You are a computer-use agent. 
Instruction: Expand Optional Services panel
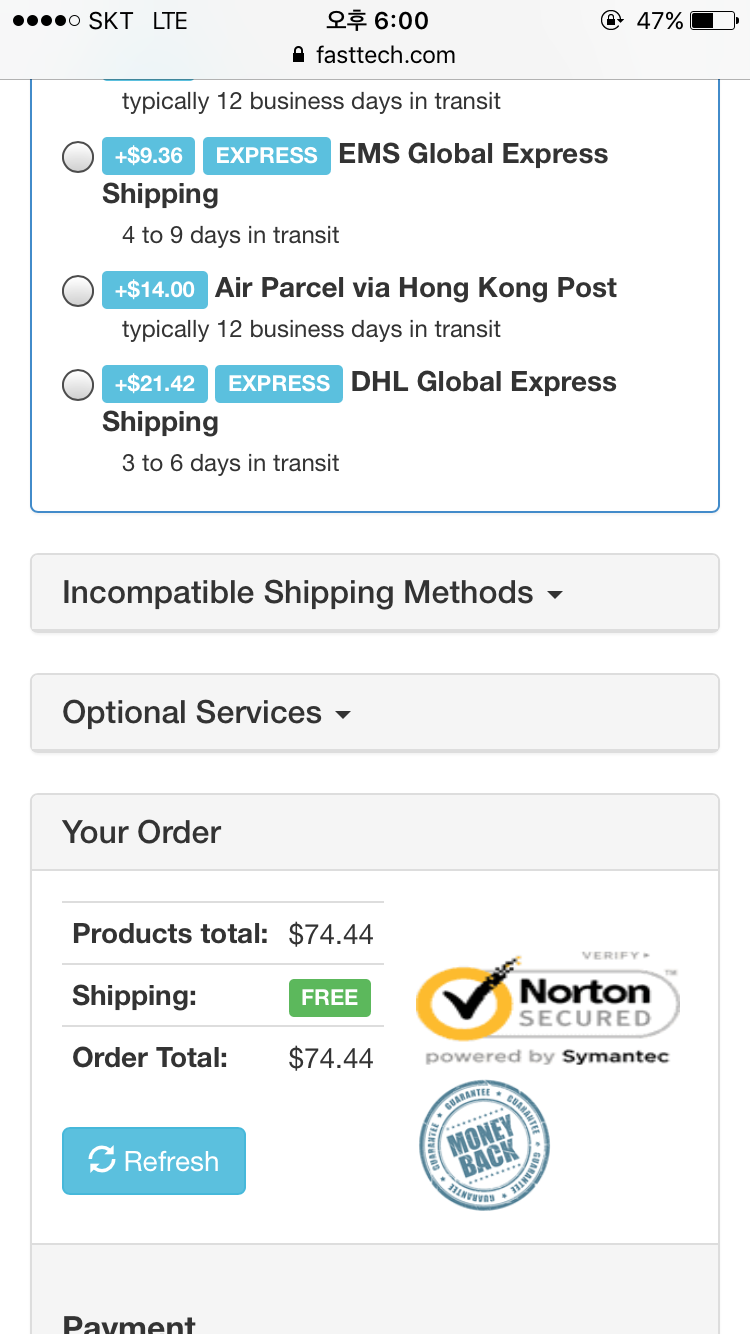click(x=375, y=713)
